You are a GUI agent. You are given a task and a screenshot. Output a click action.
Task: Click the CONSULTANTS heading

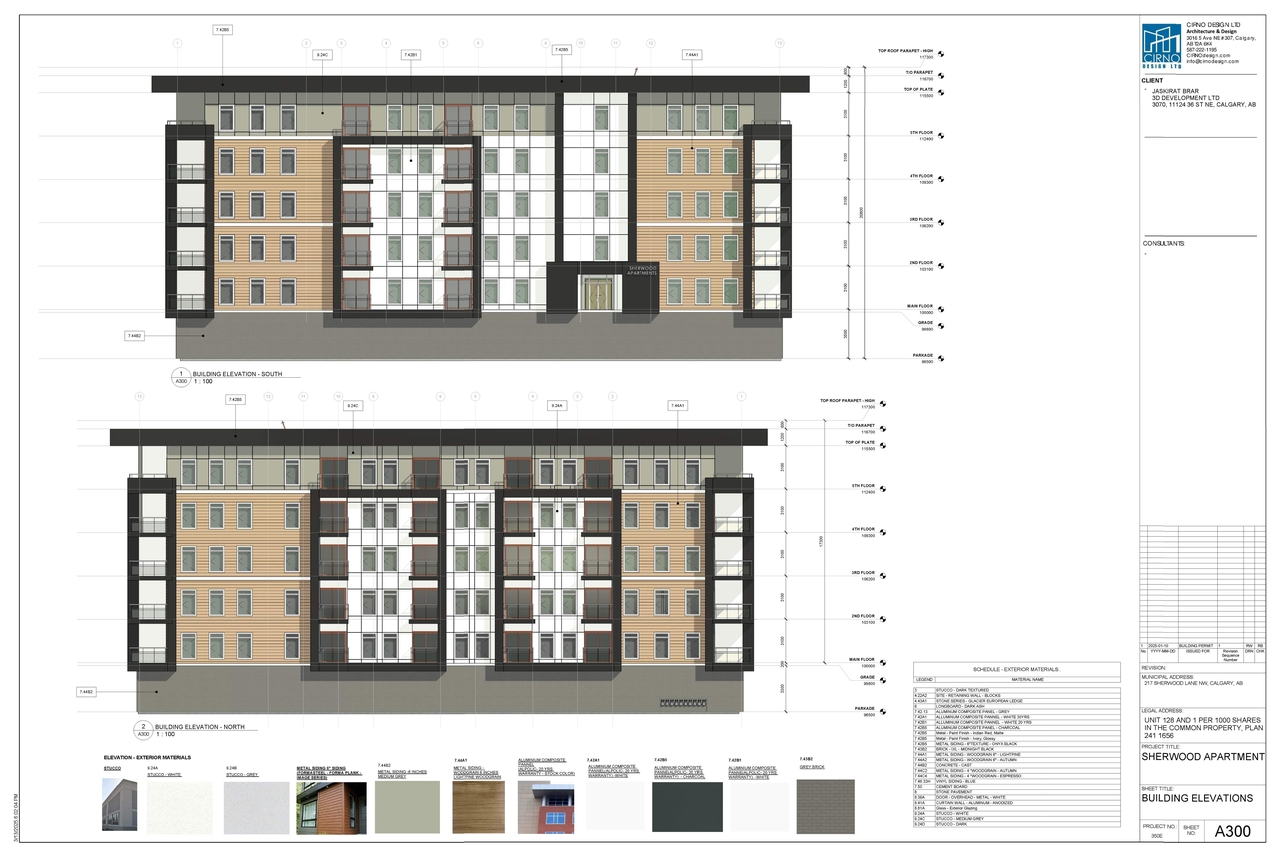pyautogui.click(x=1164, y=243)
